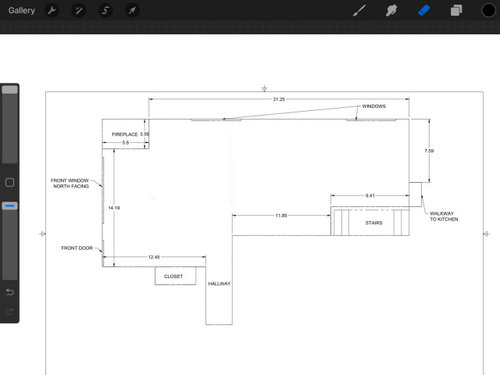This screenshot has height=375, width=500.
Task: Choose the Paint brush tool
Action: point(359,10)
